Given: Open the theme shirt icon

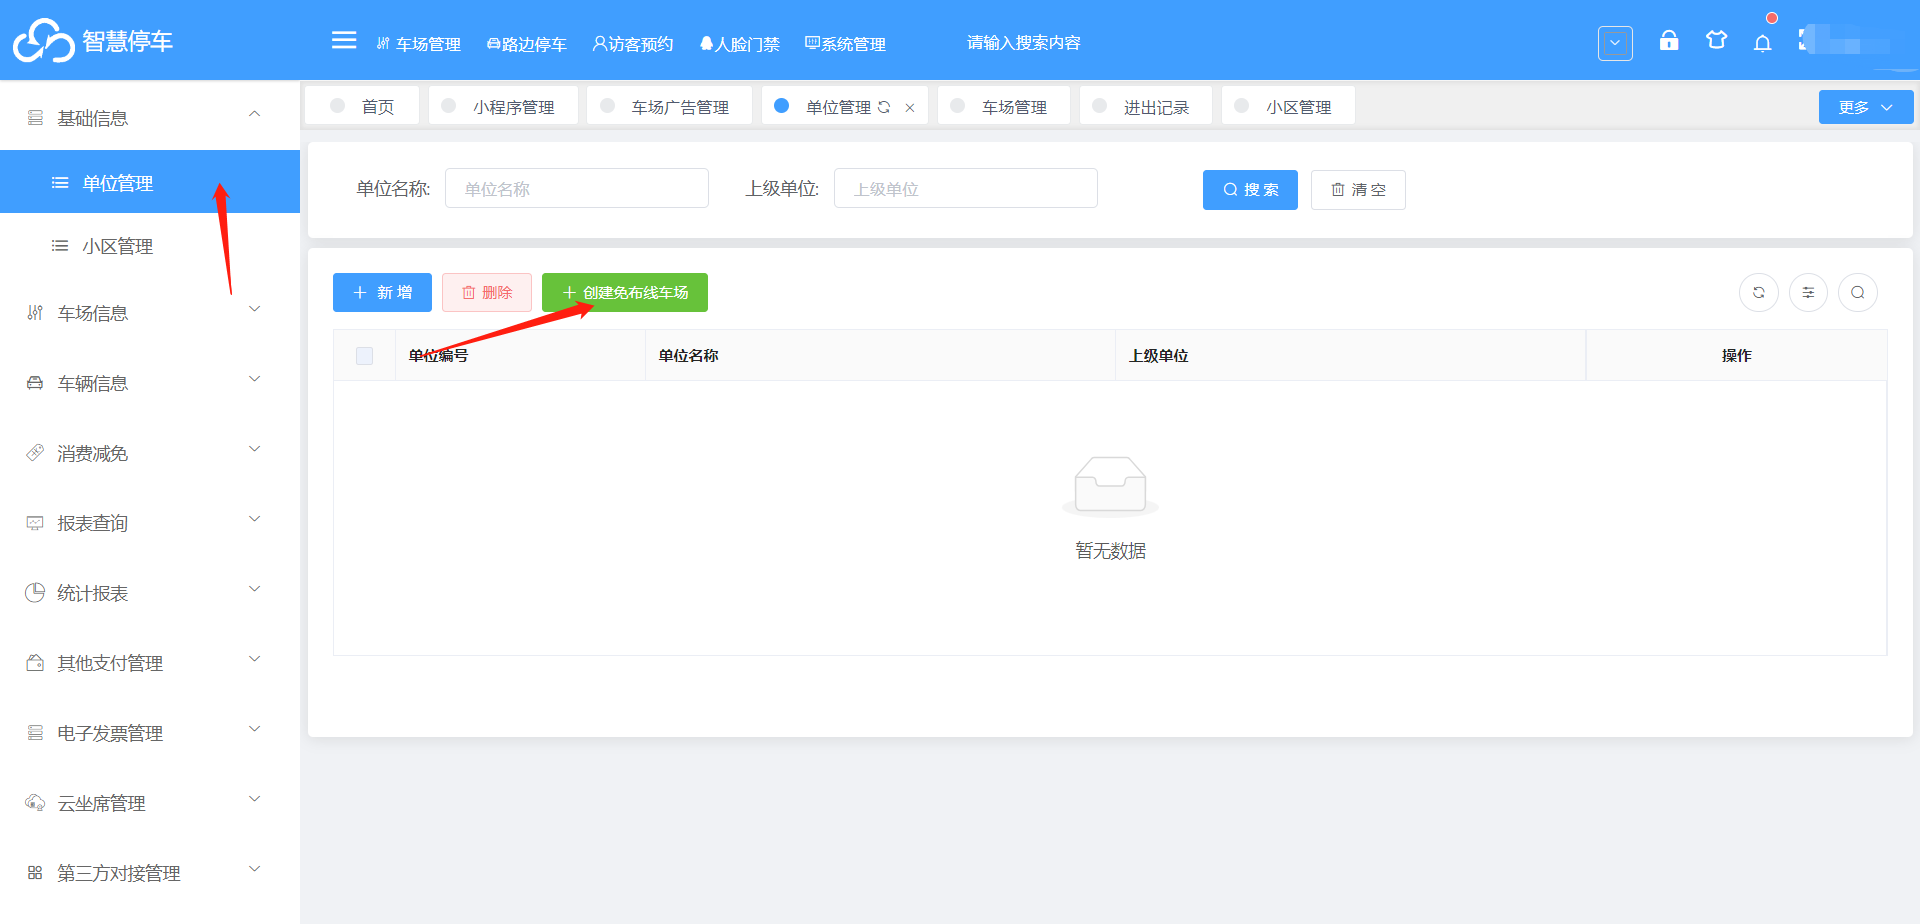Looking at the screenshot, I should coord(1717,40).
